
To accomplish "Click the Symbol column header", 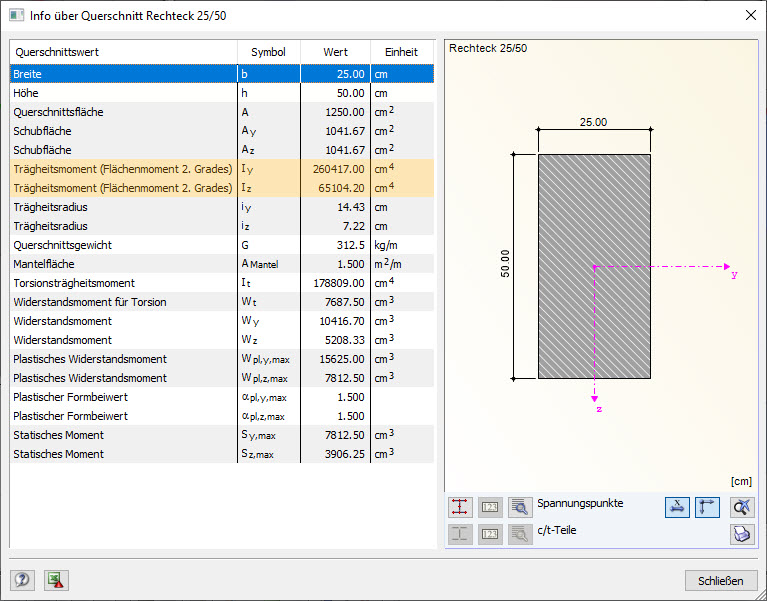I will click(269, 52).
